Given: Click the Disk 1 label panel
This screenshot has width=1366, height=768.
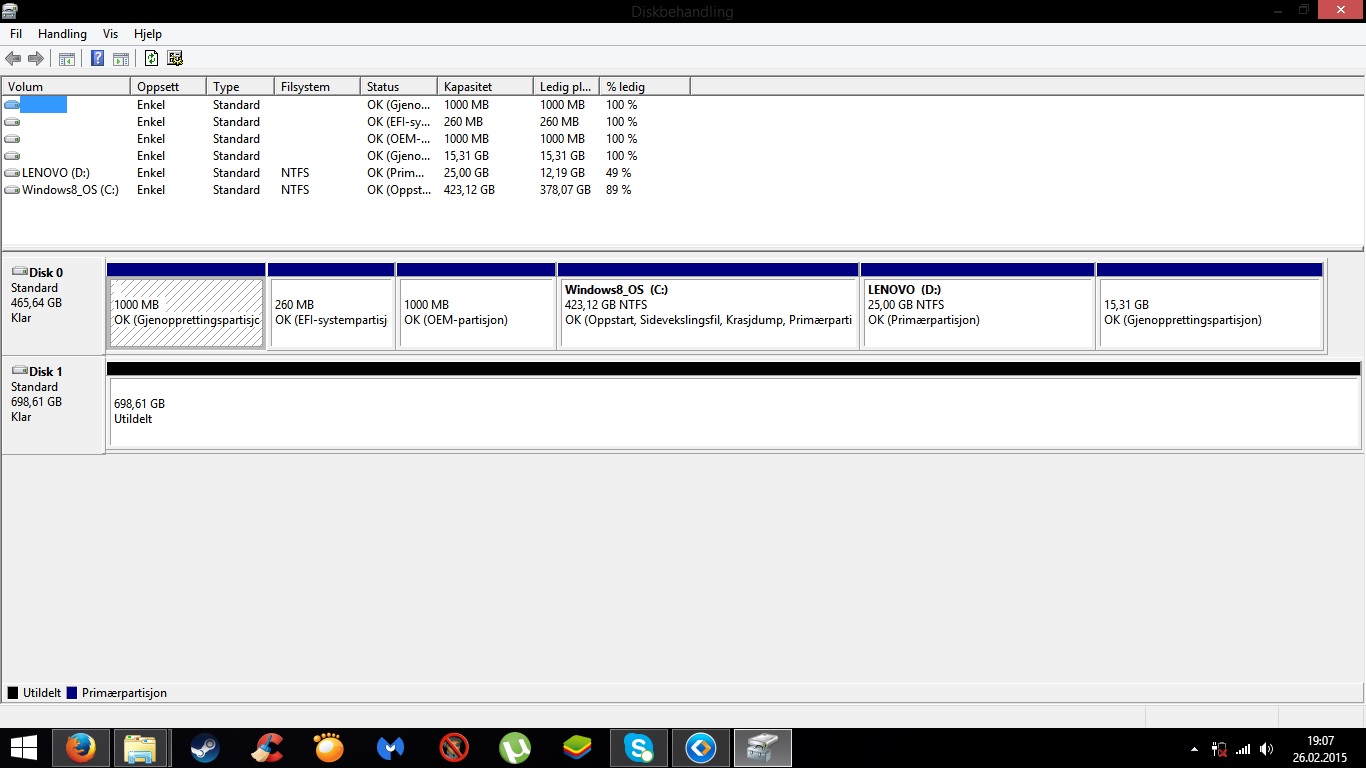Looking at the screenshot, I should pyautogui.click(x=53, y=405).
